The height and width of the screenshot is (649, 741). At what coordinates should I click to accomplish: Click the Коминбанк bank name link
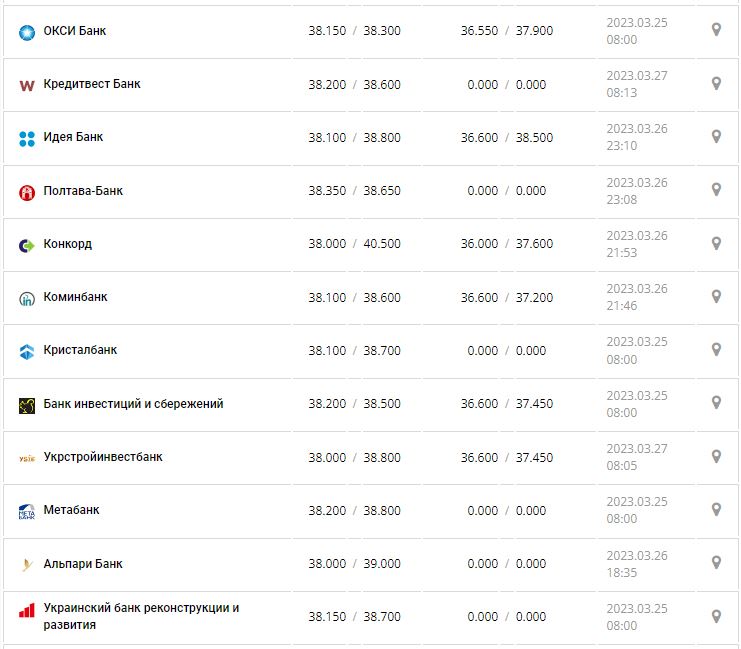(76, 297)
